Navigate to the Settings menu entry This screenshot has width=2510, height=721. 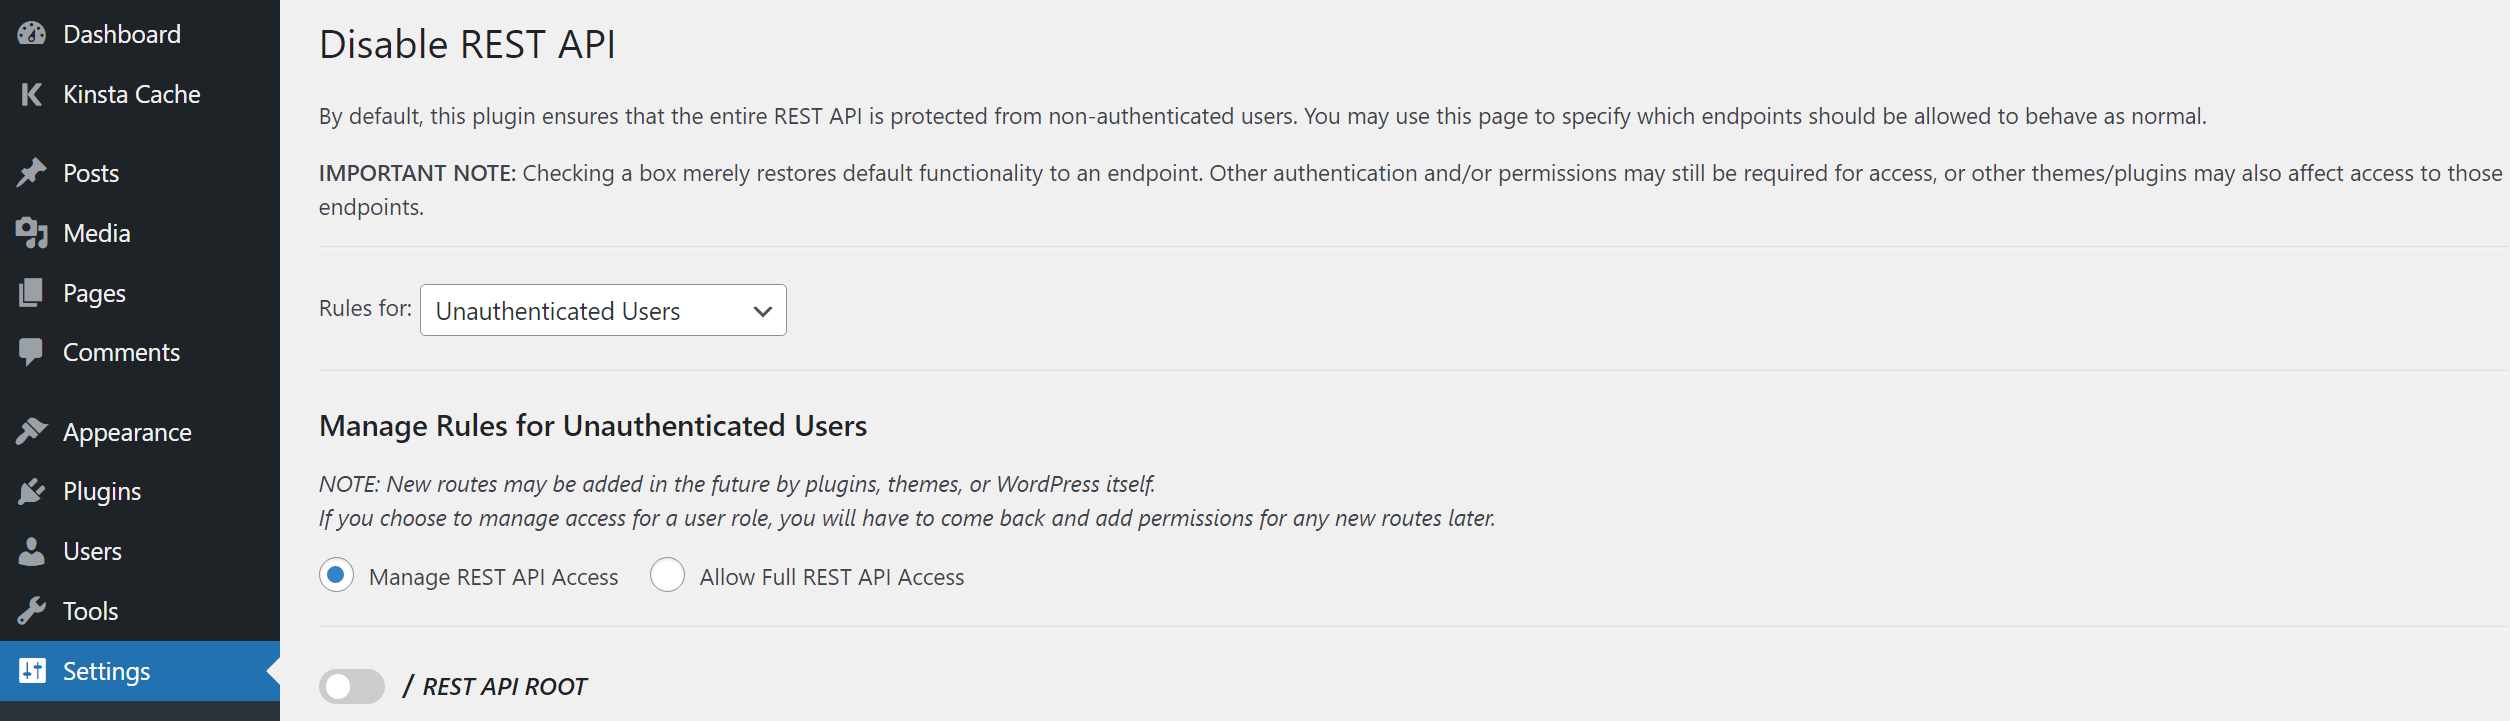tap(106, 670)
